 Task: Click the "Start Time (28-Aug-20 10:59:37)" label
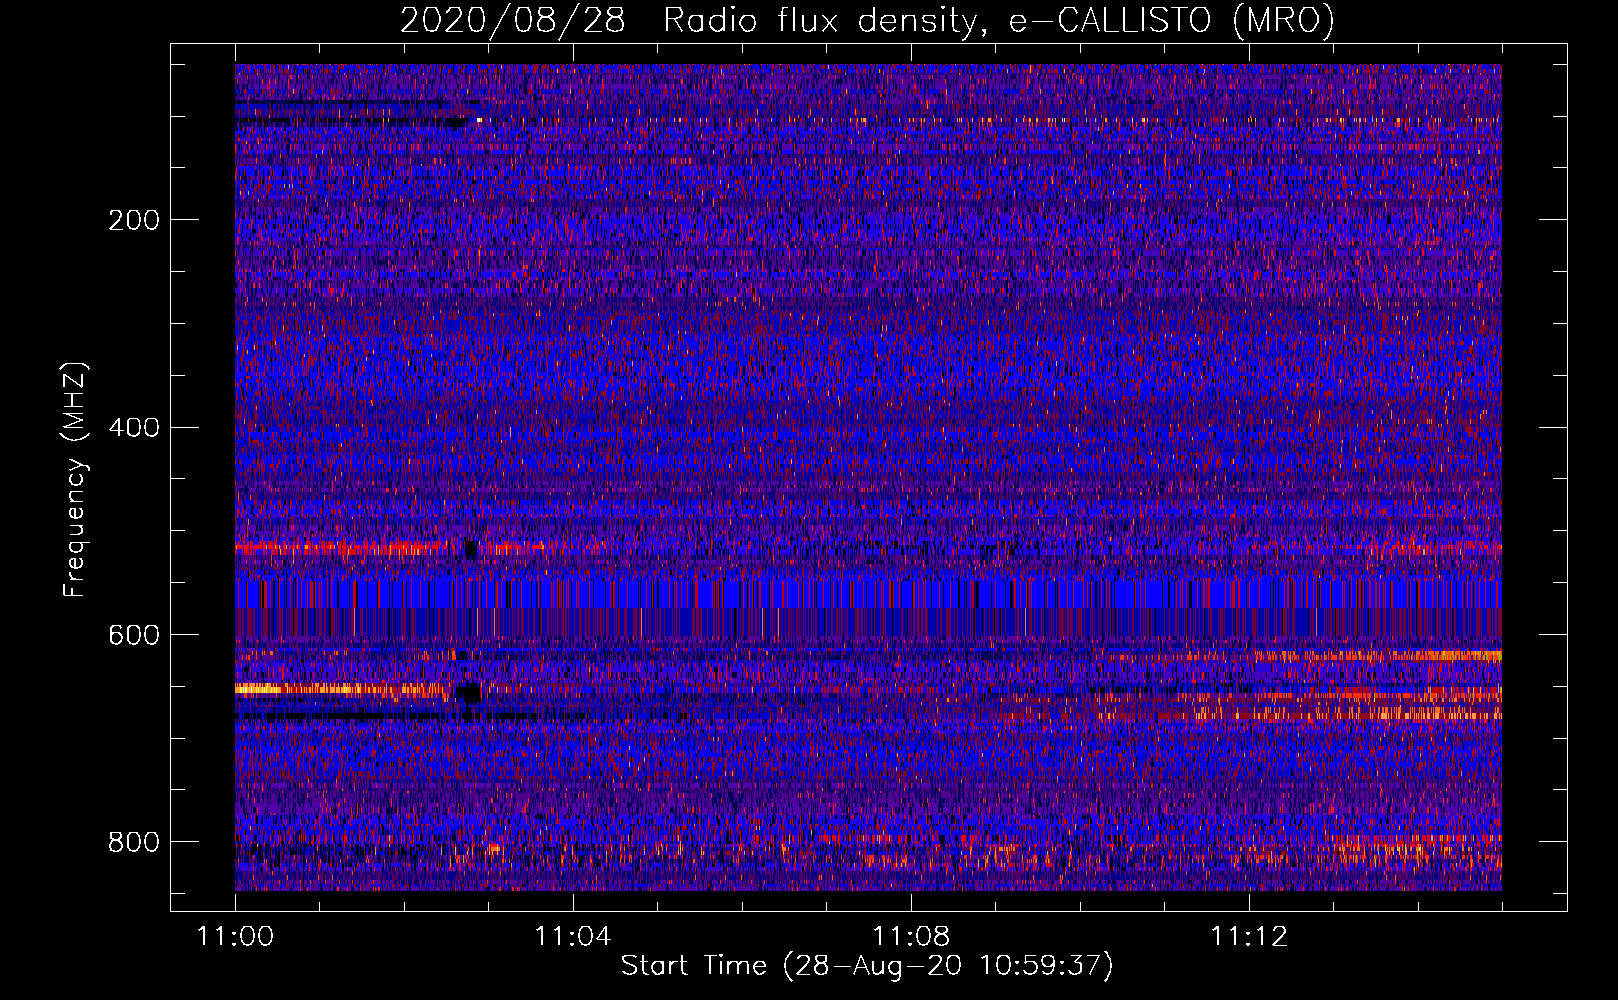click(867, 966)
